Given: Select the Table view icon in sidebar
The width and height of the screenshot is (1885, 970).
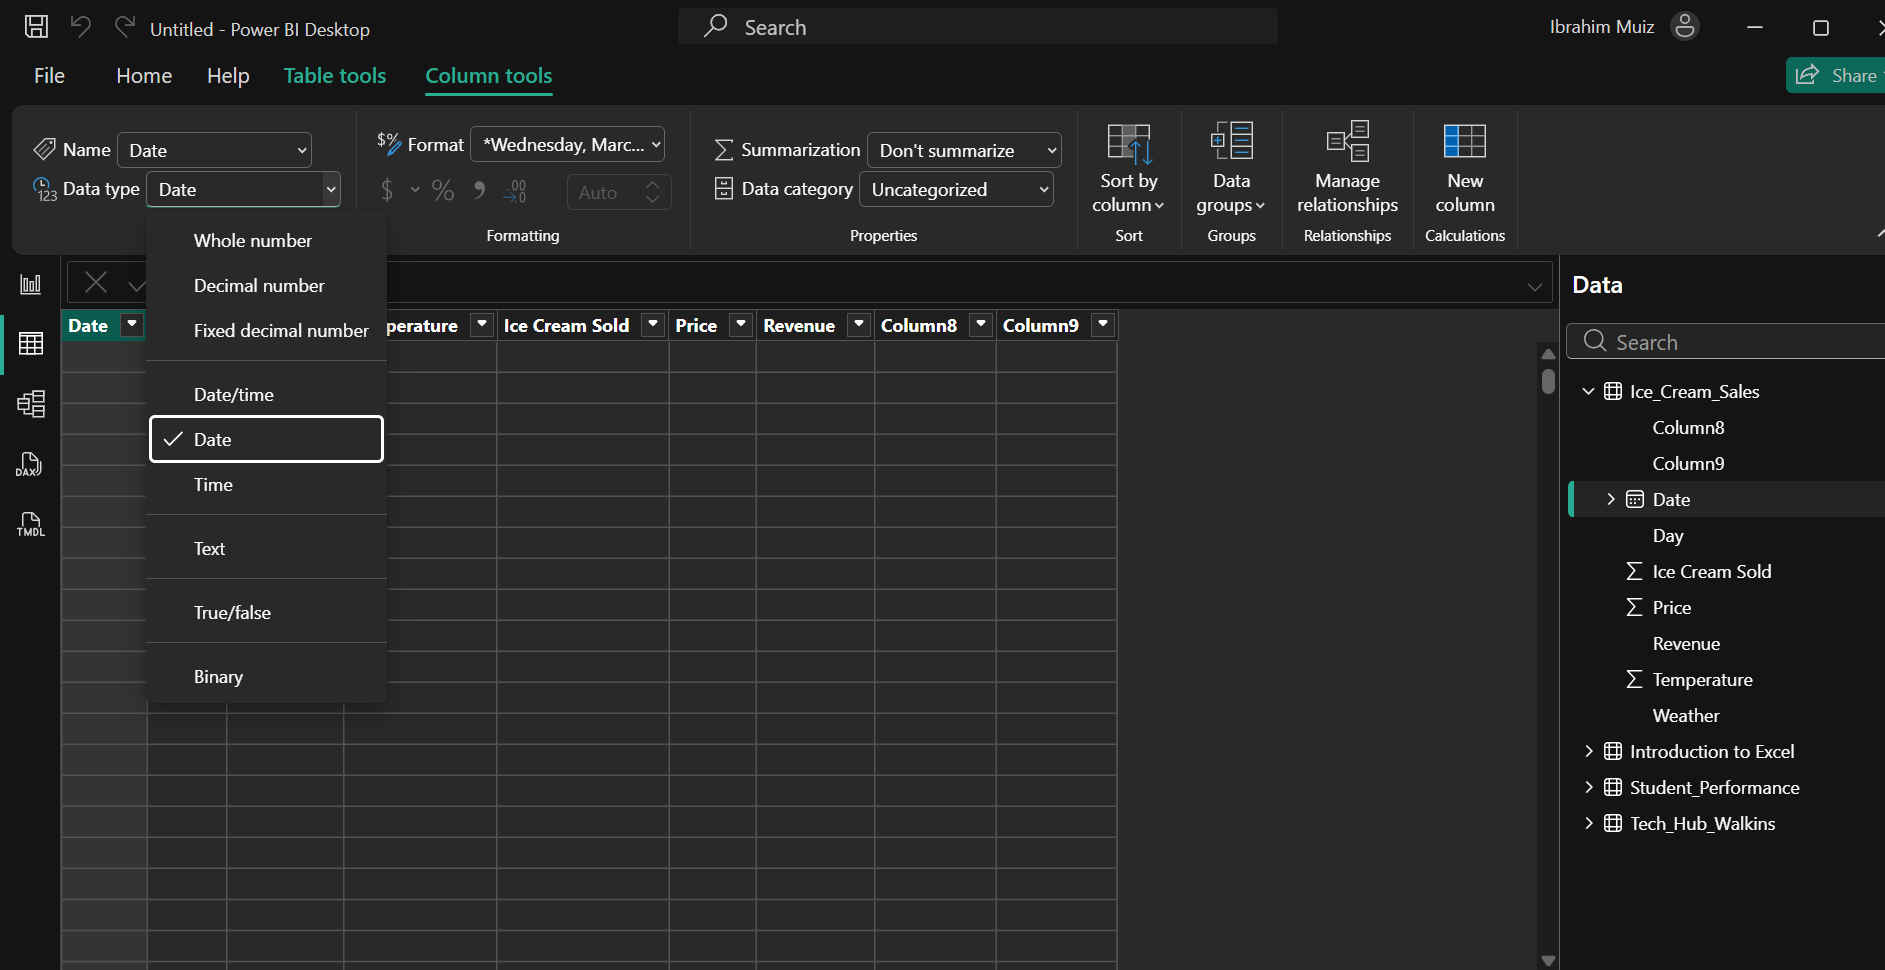Looking at the screenshot, I should [x=31, y=344].
